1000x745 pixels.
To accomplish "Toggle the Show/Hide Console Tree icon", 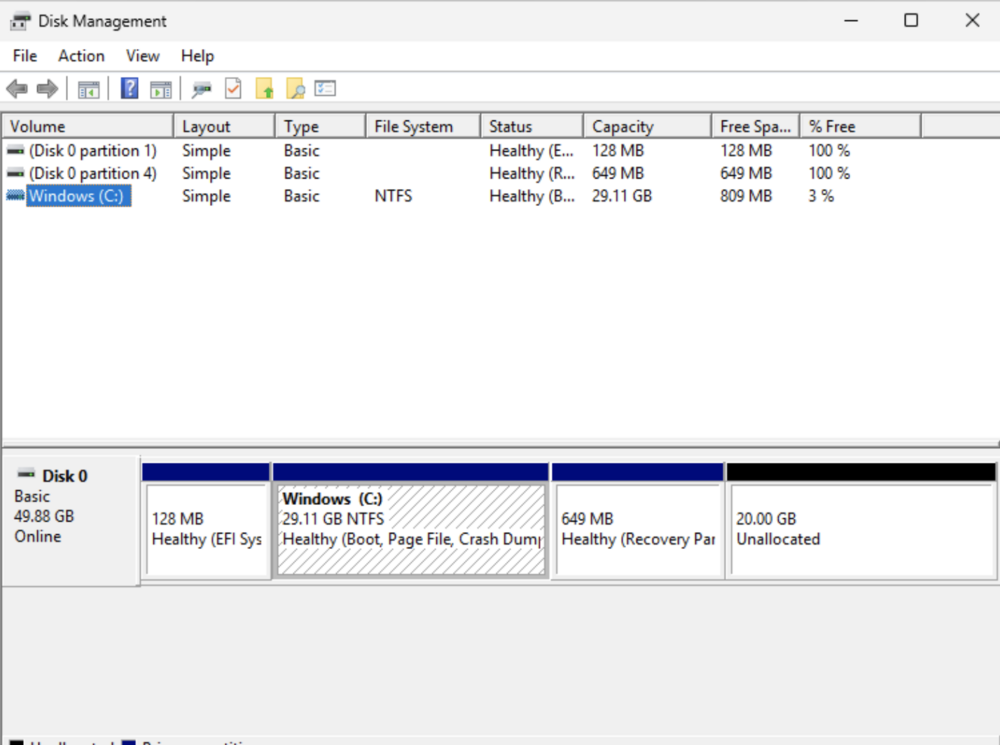I will 89,89.
